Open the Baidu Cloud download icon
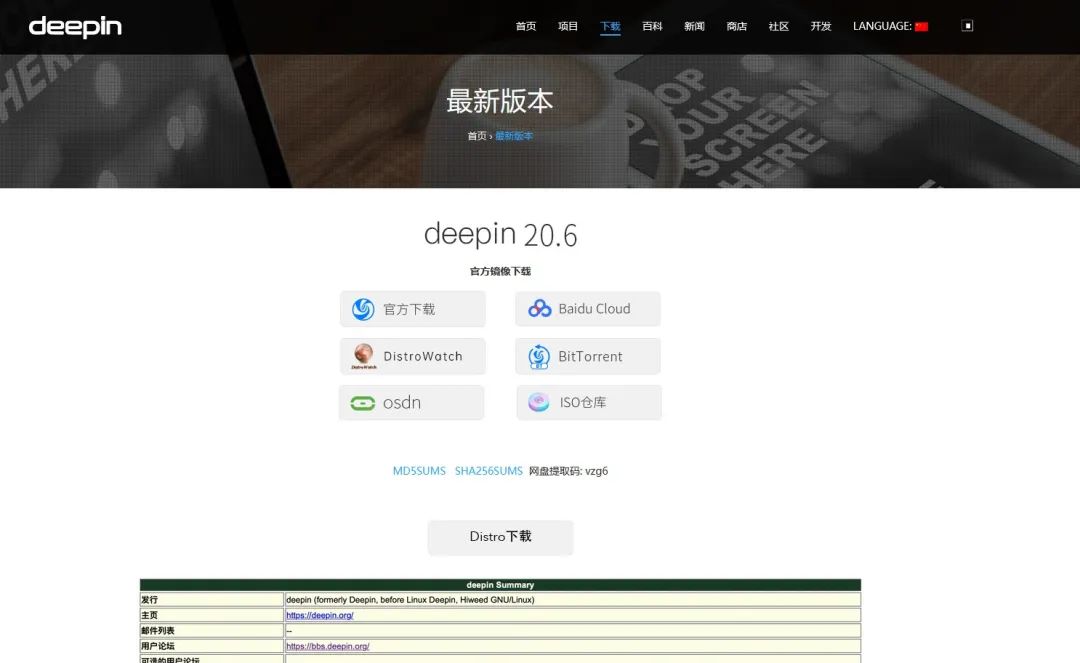 point(540,309)
